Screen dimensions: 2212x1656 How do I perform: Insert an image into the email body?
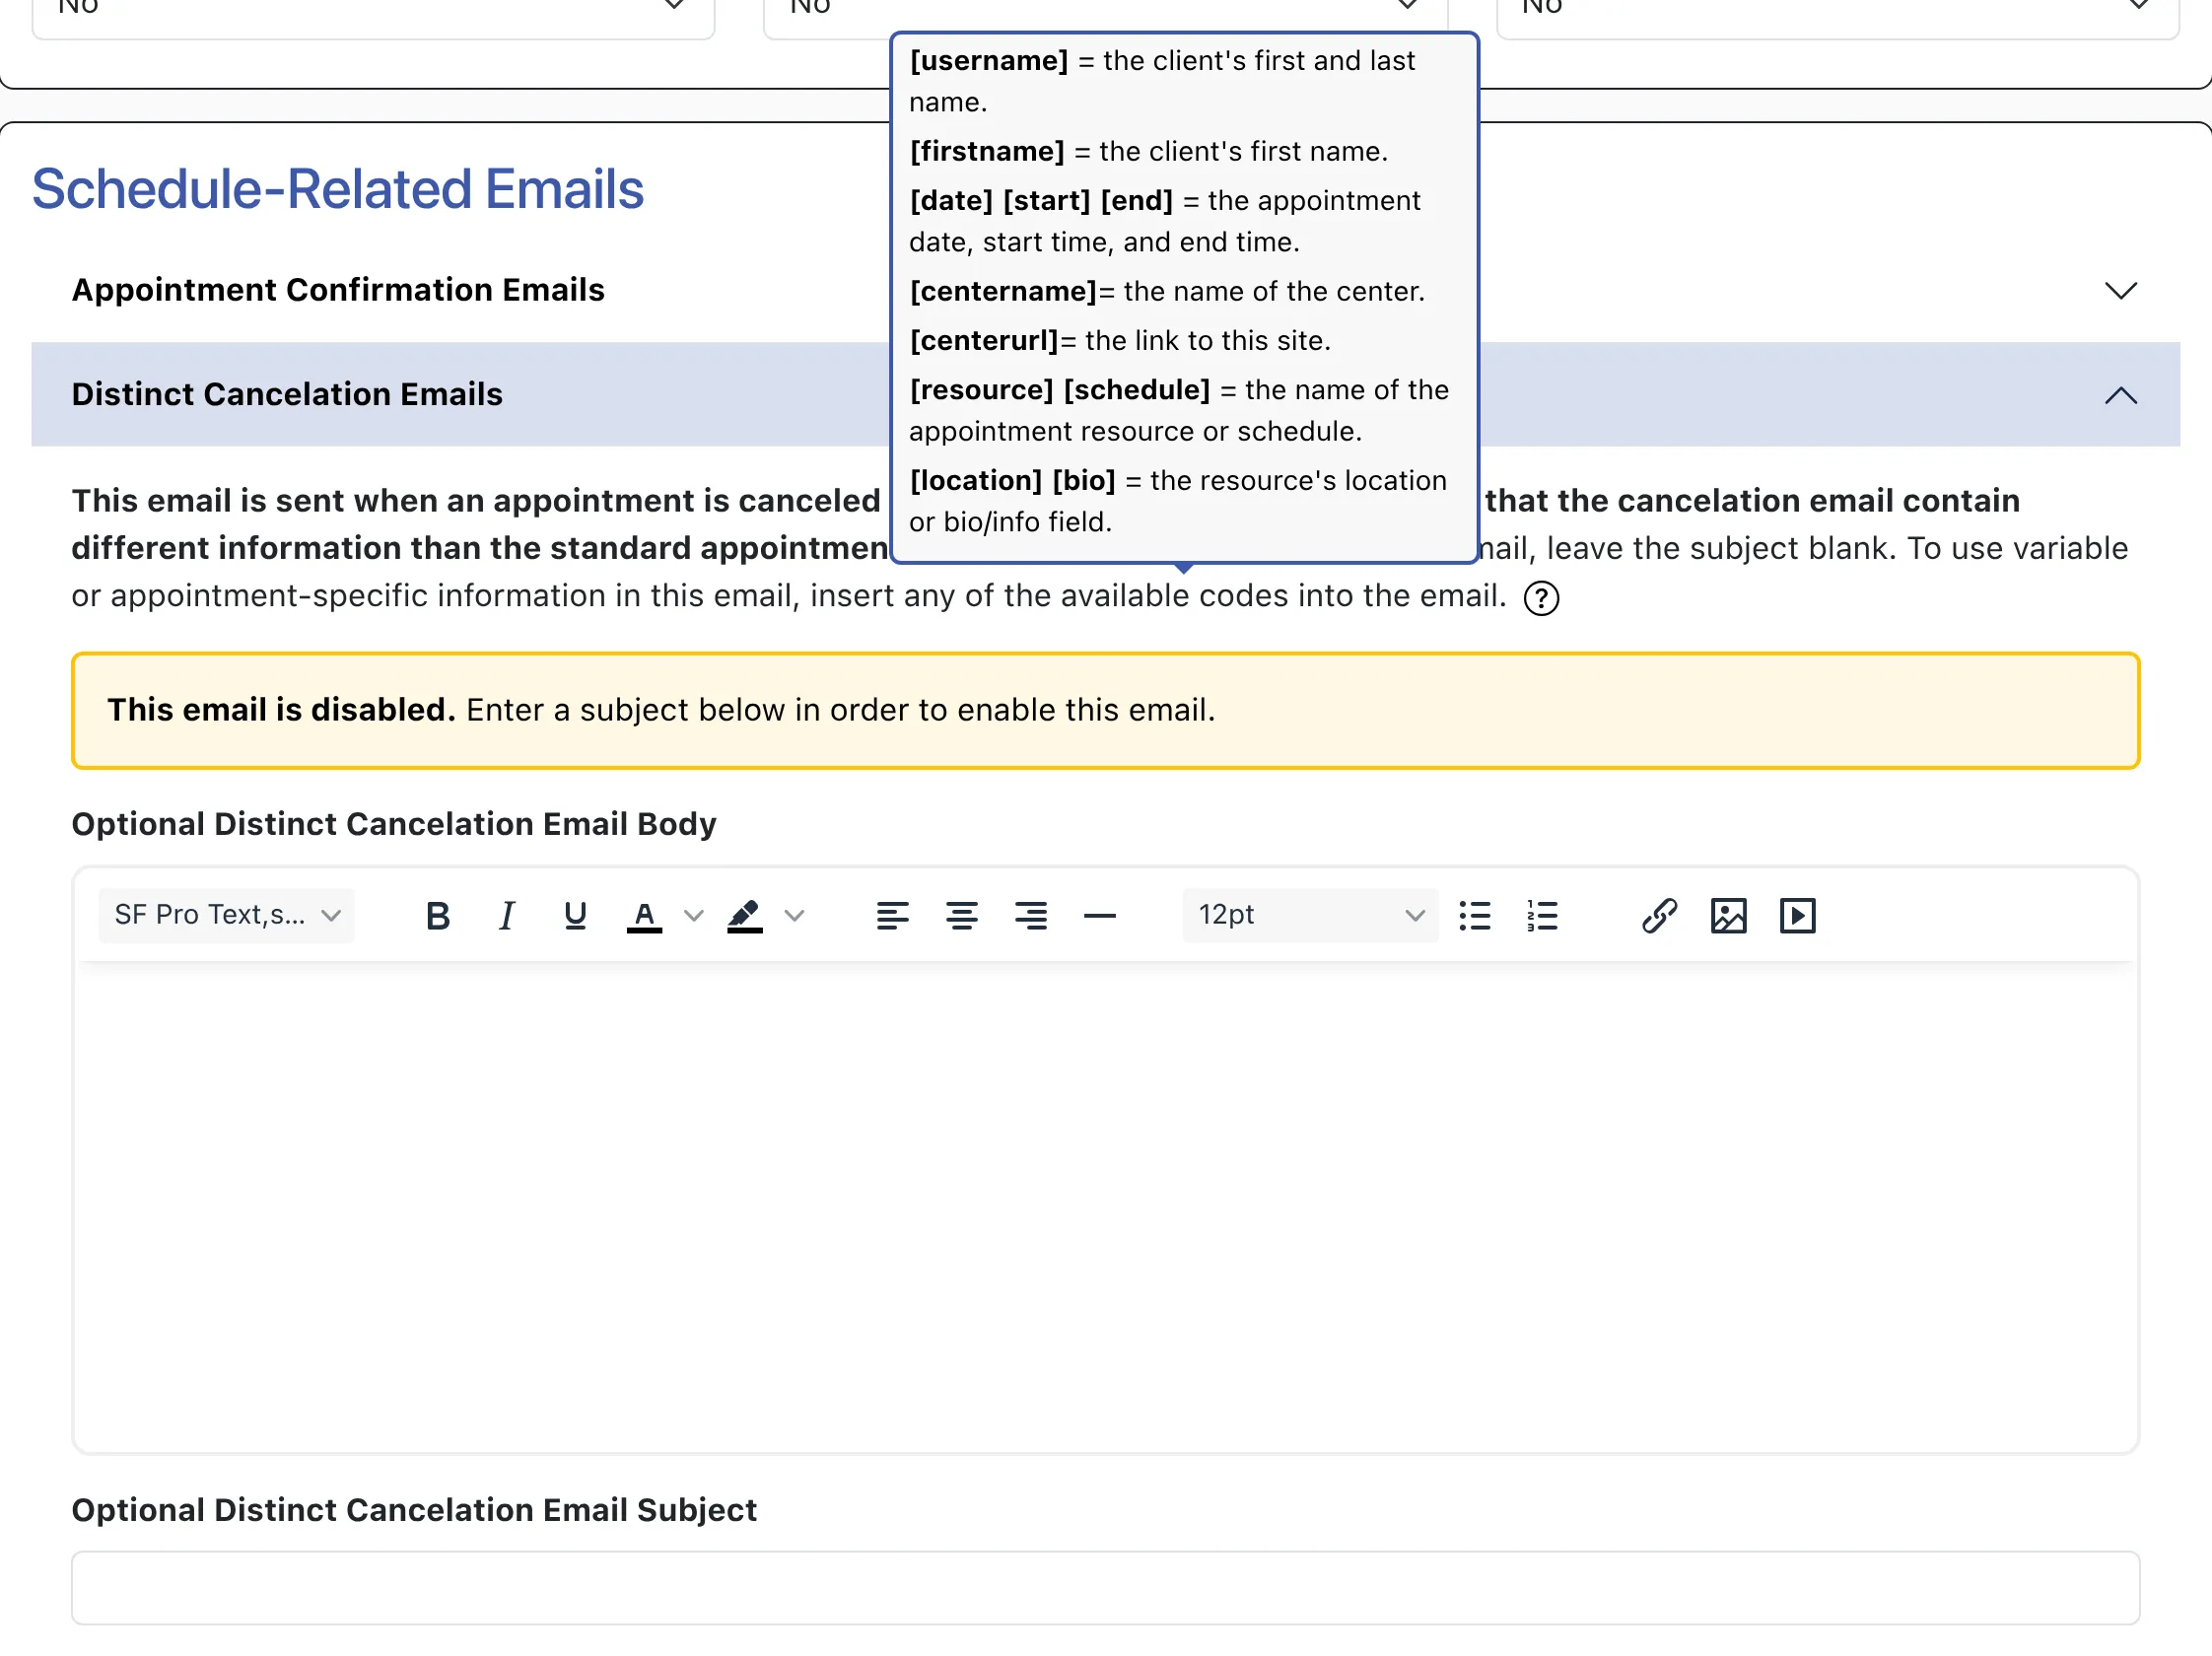[1728, 915]
